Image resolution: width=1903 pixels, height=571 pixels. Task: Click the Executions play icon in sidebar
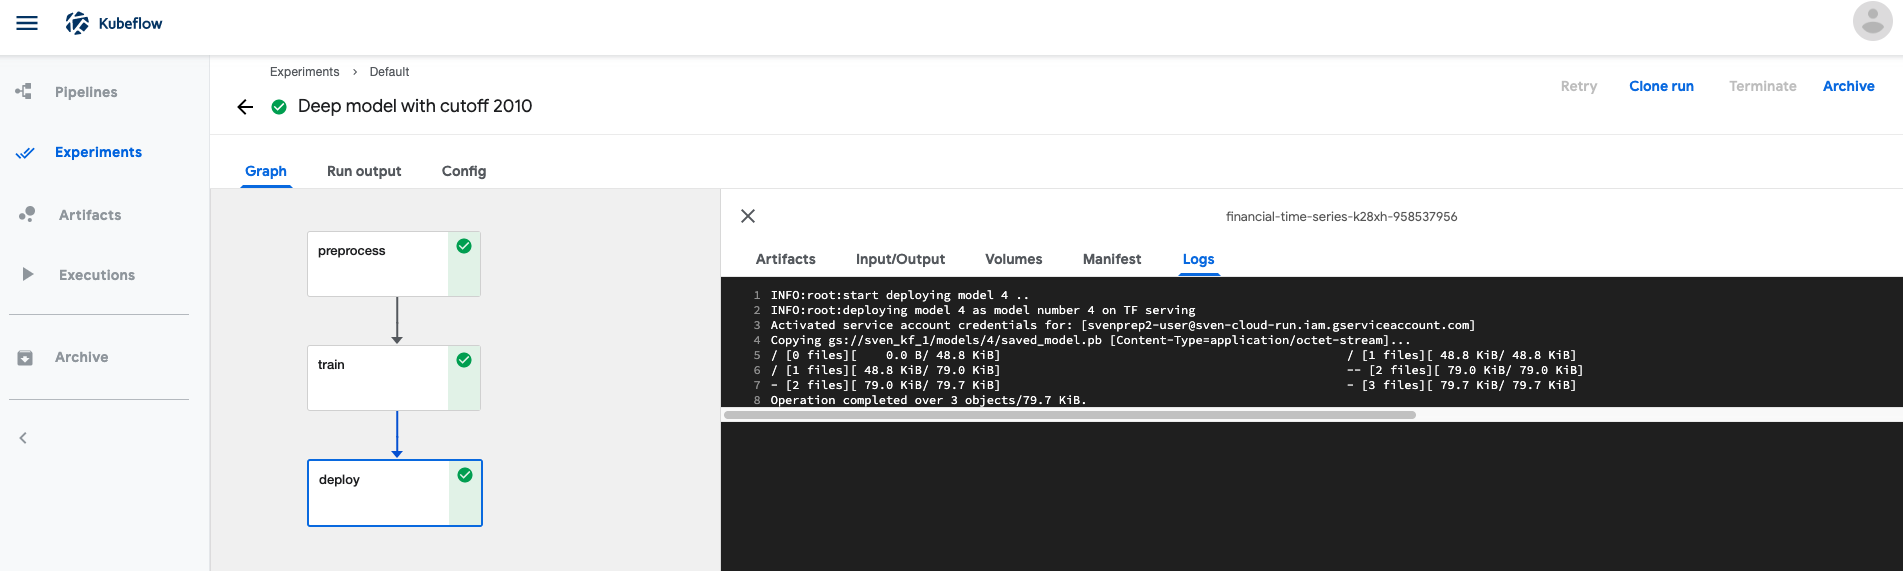[28, 274]
